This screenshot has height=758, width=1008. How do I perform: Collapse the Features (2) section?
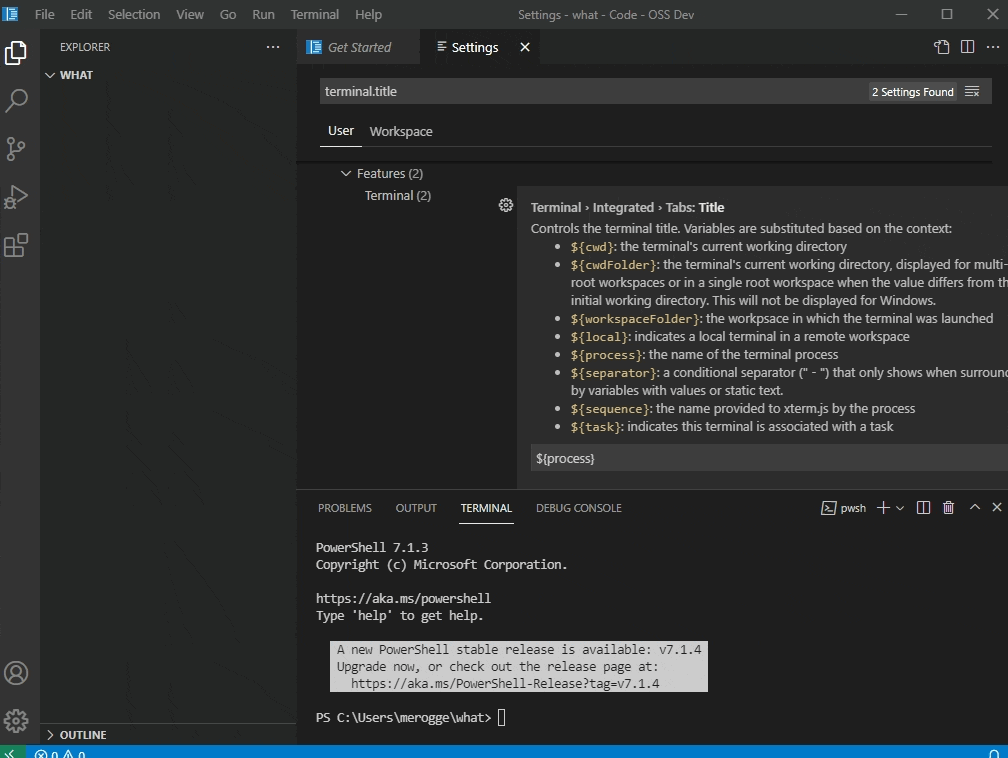[x=347, y=173]
